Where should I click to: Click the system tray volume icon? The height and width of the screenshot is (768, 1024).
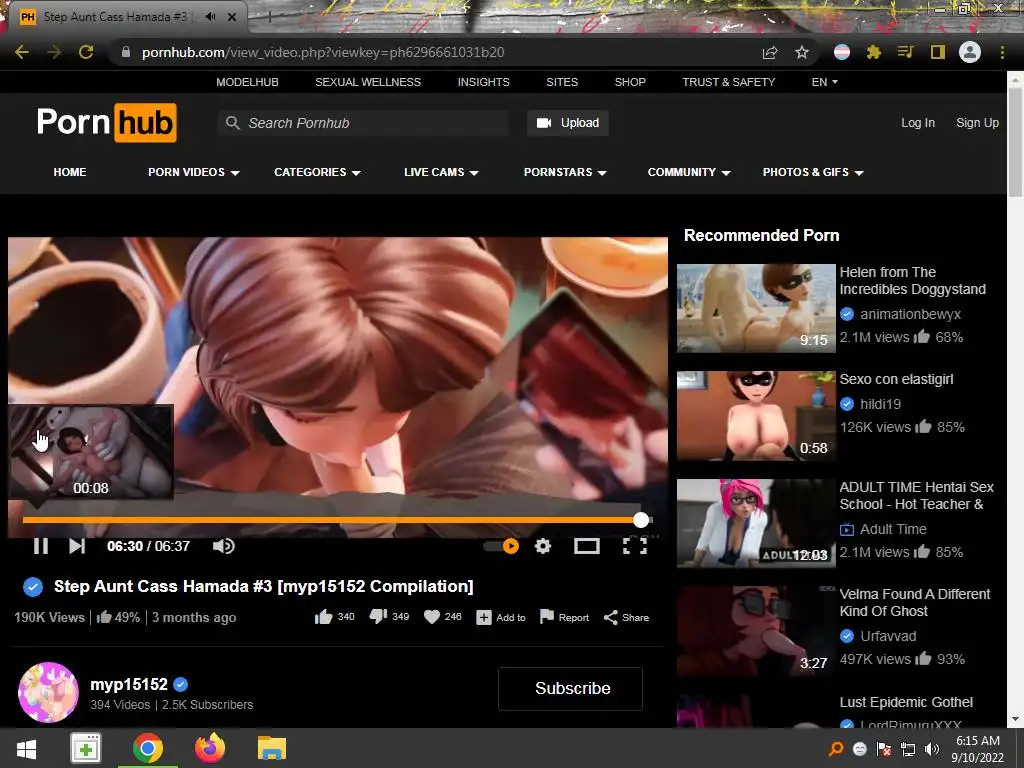[x=933, y=749]
